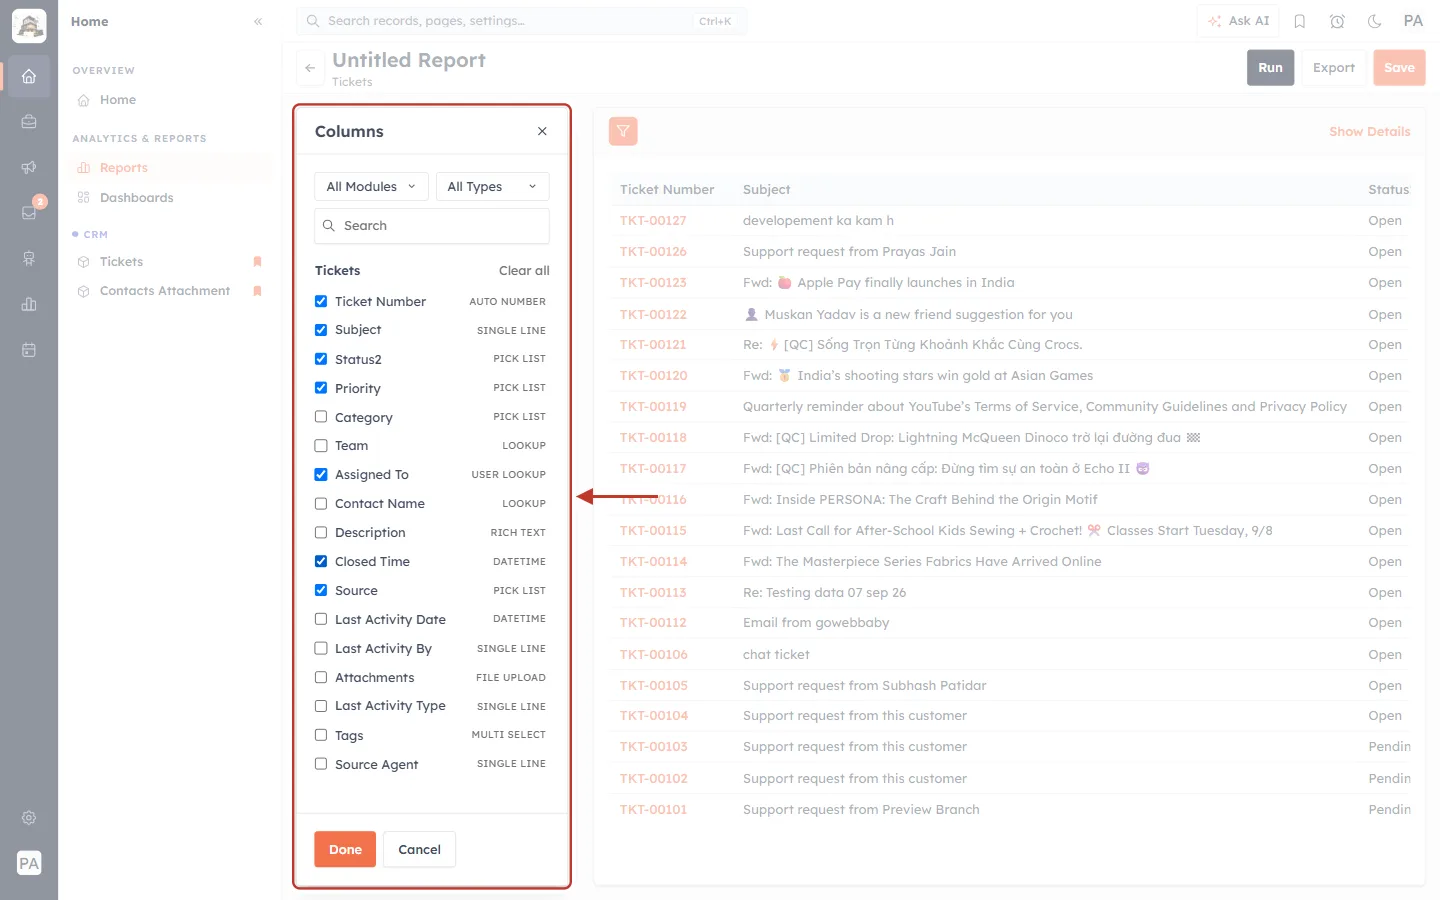The width and height of the screenshot is (1440, 900).
Task: Open the All Modules dropdown
Action: [372, 187]
